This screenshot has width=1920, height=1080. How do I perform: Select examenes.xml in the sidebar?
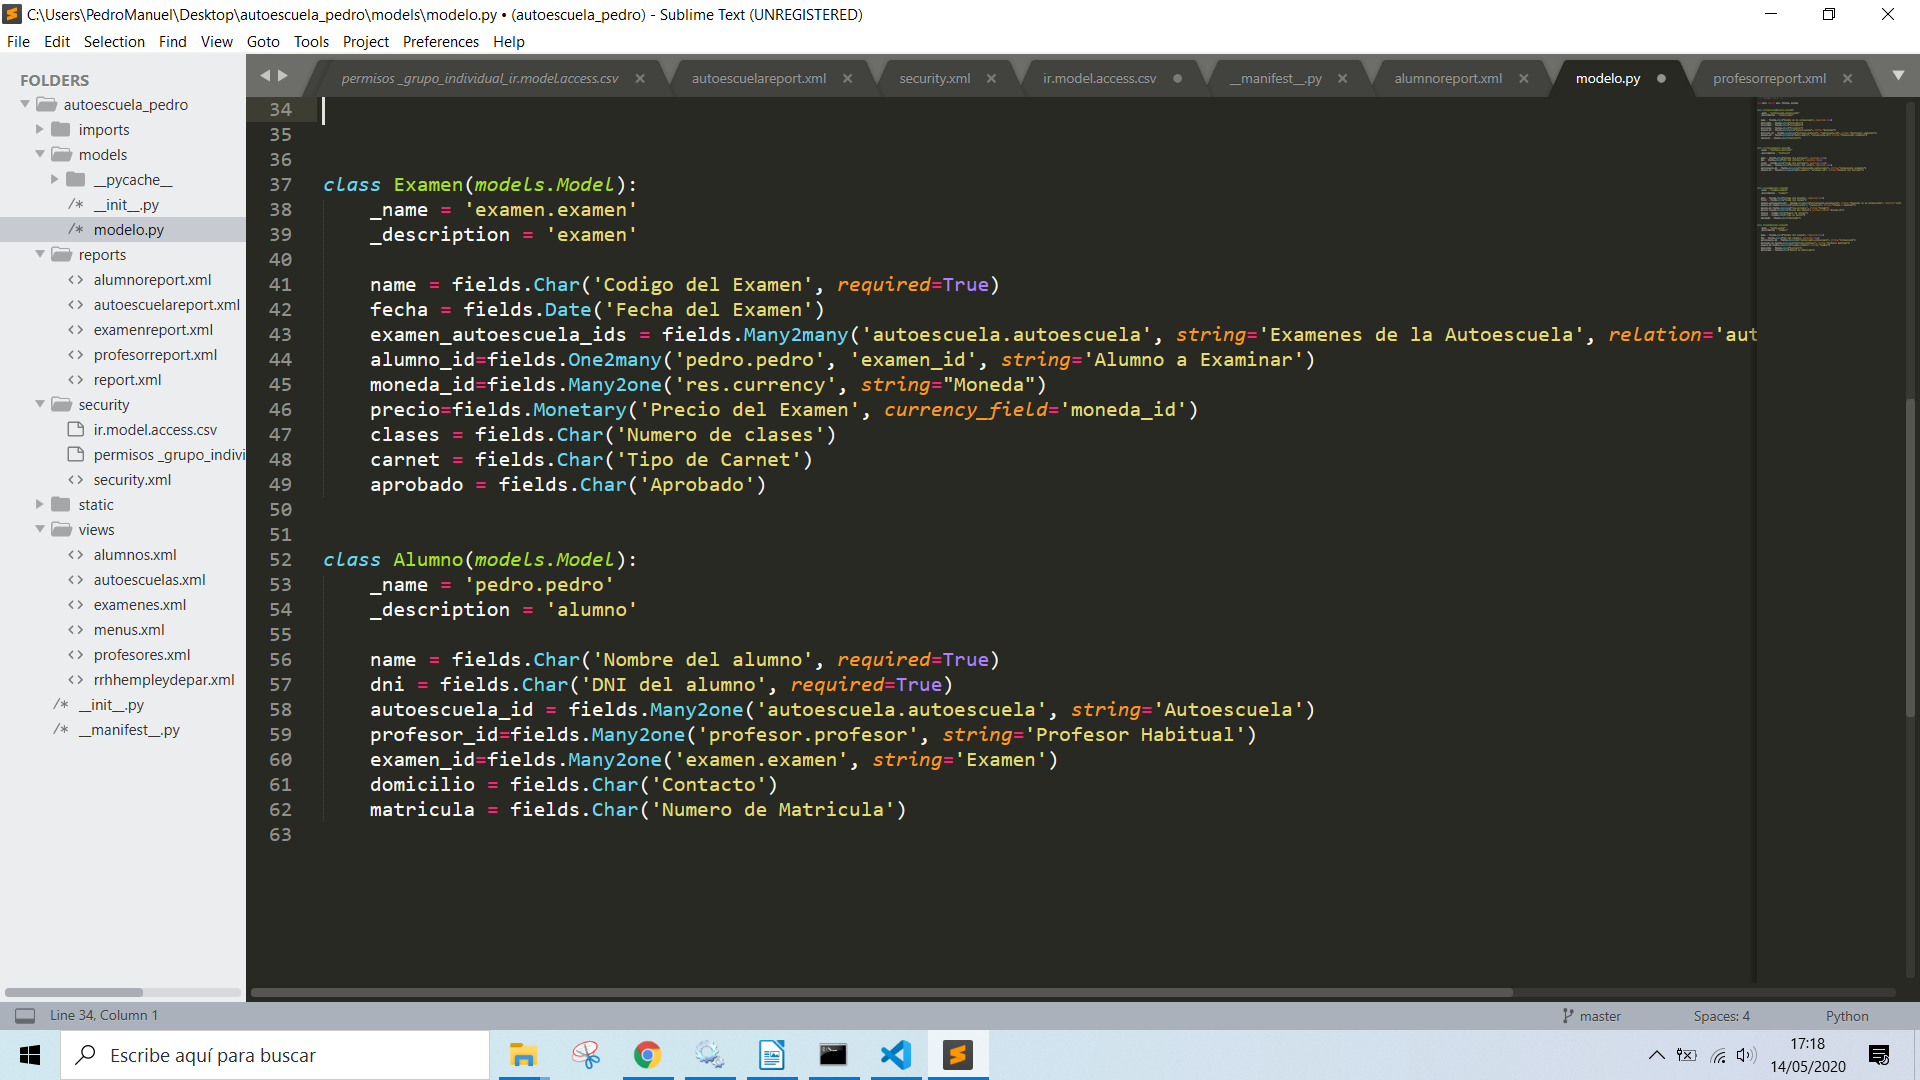click(139, 604)
